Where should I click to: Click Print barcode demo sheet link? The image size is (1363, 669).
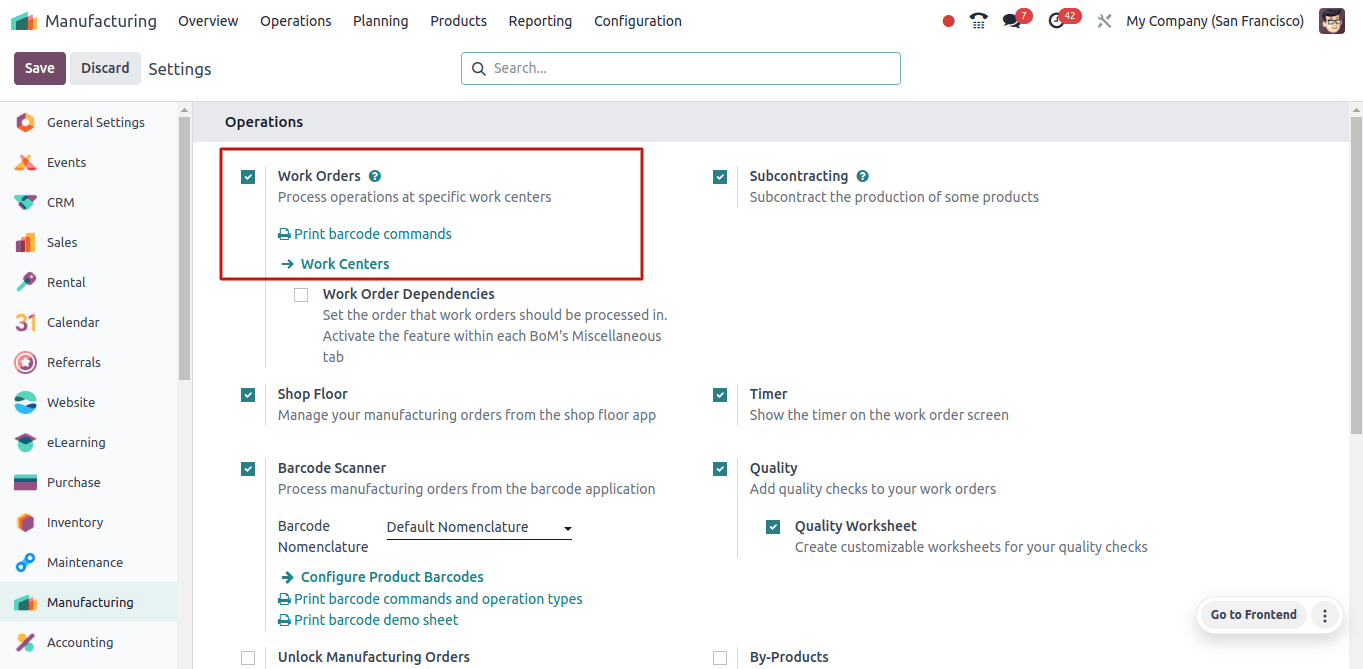368,620
